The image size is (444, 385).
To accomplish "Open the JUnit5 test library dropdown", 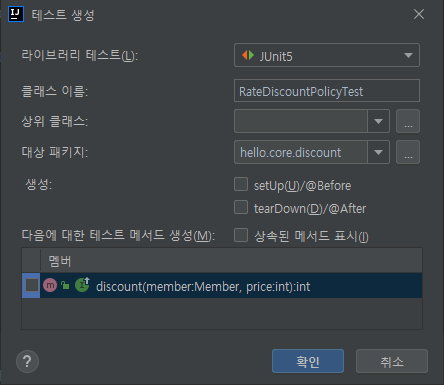I will [x=327, y=55].
